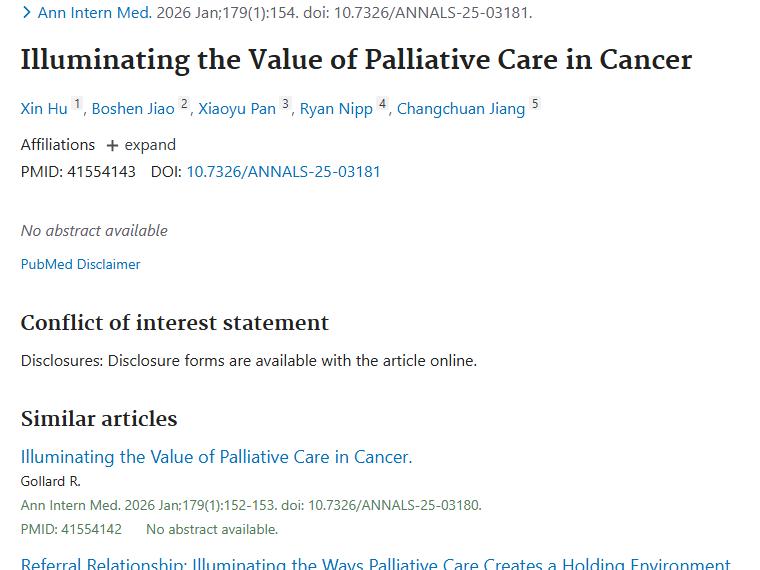Click the main article title heading
This screenshot has height=570, width=760.
356,60
